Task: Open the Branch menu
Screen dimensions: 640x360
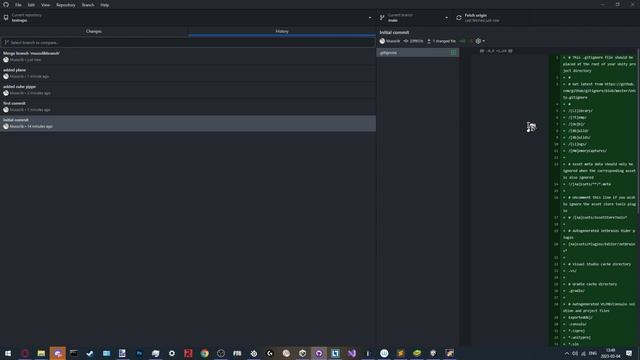Action: pyautogui.click(x=88, y=5)
